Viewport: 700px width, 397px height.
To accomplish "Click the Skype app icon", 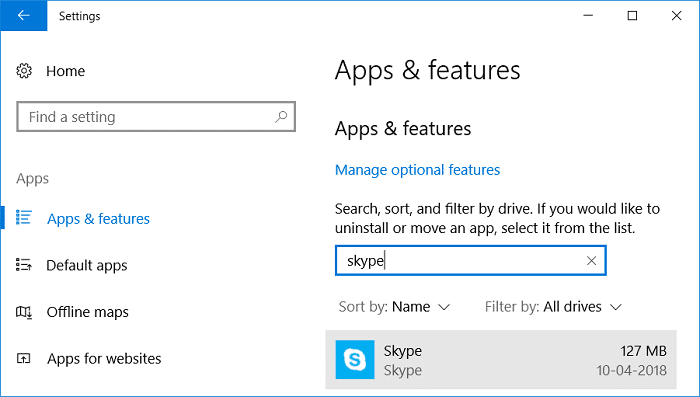I will 355,359.
